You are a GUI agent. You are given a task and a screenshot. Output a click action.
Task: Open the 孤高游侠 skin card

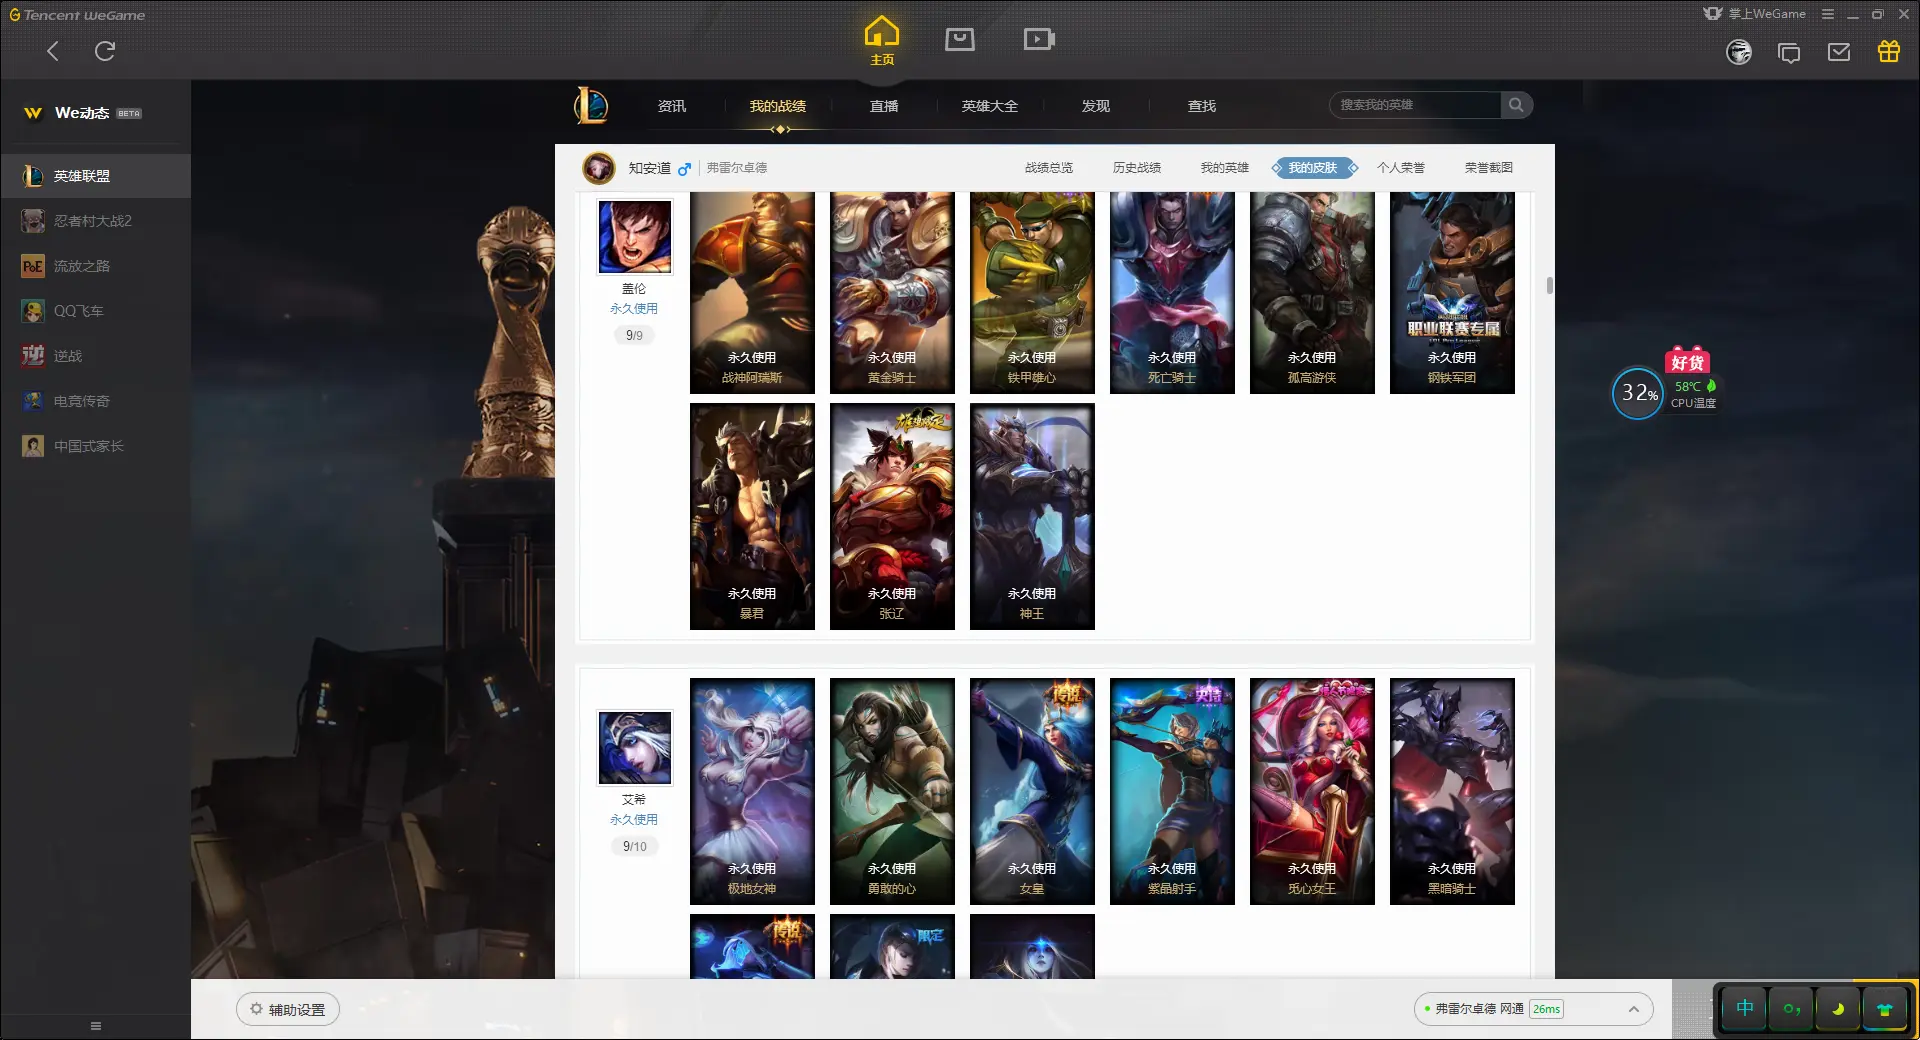(x=1312, y=293)
